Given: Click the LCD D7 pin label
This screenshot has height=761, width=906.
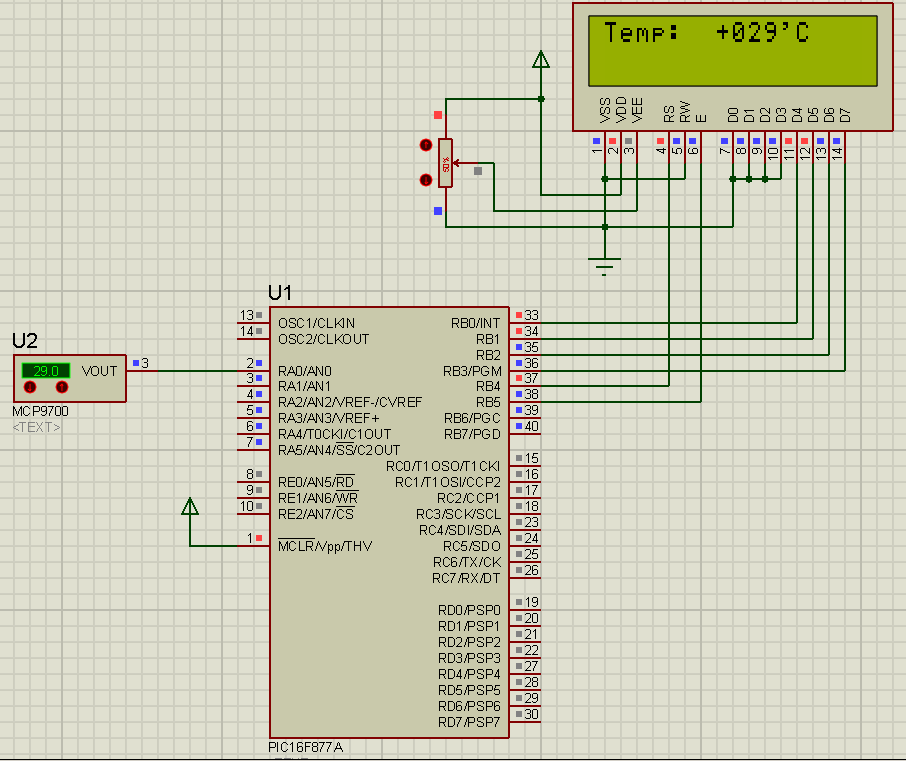Looking at the screenshot, I should pos(845,115).
